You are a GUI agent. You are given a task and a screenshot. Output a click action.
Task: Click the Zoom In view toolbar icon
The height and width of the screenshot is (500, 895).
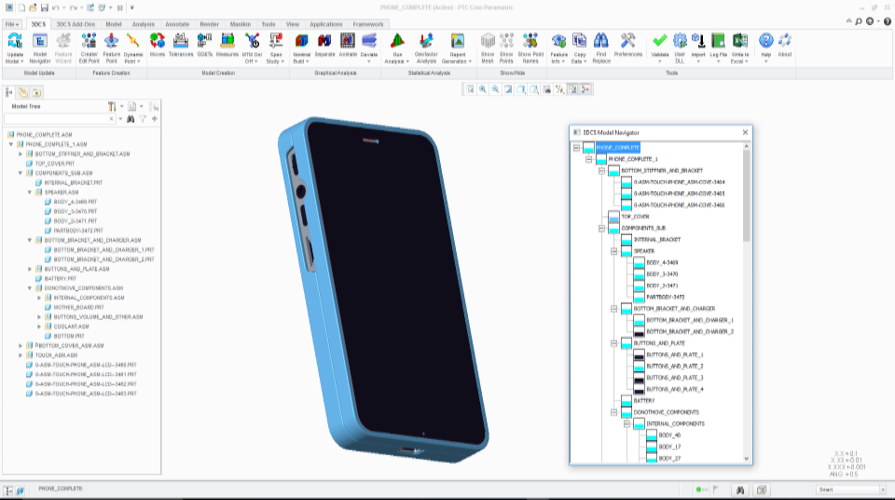(483, 90)
